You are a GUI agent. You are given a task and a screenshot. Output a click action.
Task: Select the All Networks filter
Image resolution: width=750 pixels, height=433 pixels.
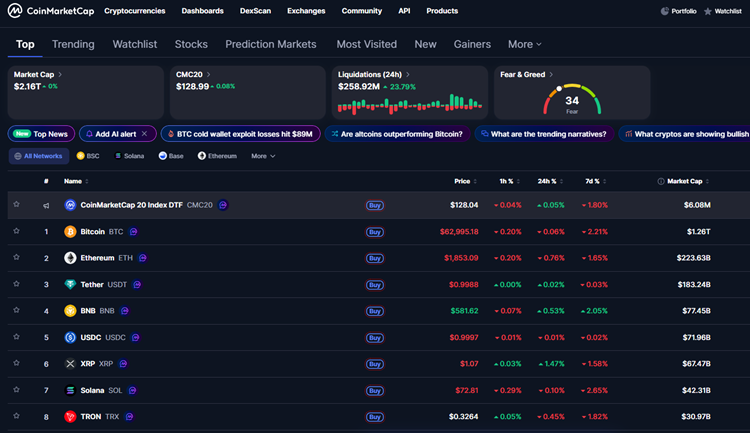point(39,156)
